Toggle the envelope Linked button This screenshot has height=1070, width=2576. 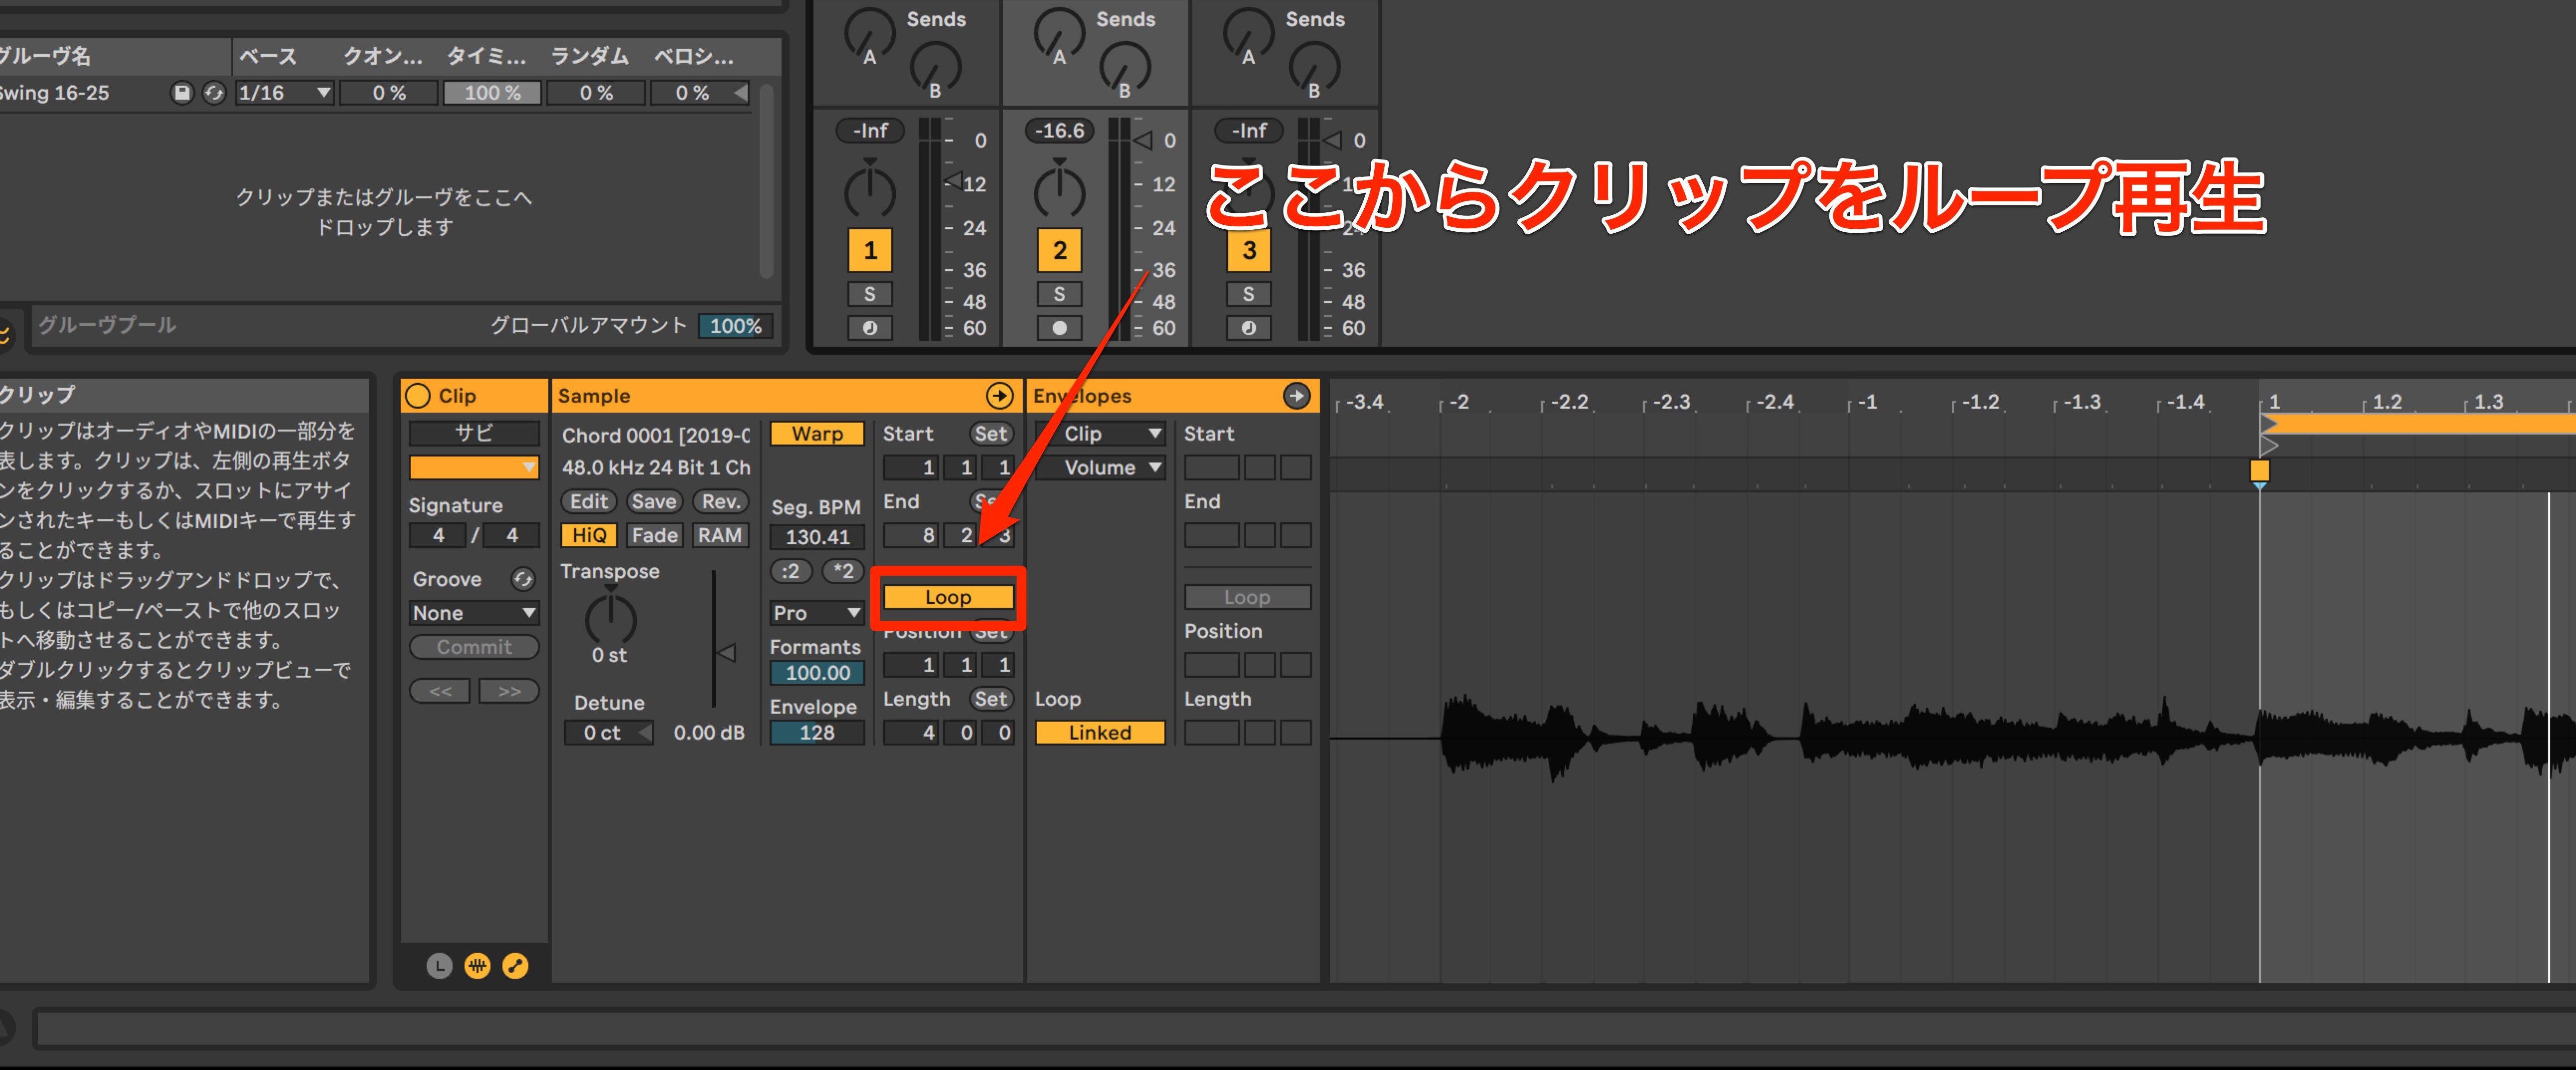[1100, 733]
